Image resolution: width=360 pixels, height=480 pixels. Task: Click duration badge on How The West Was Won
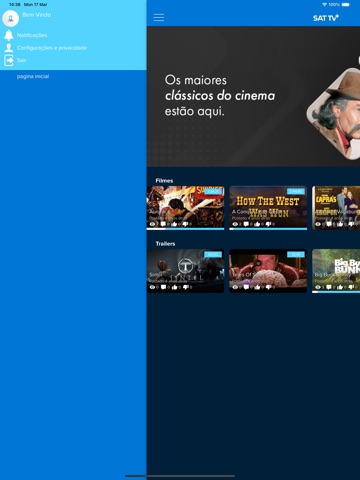296,191
